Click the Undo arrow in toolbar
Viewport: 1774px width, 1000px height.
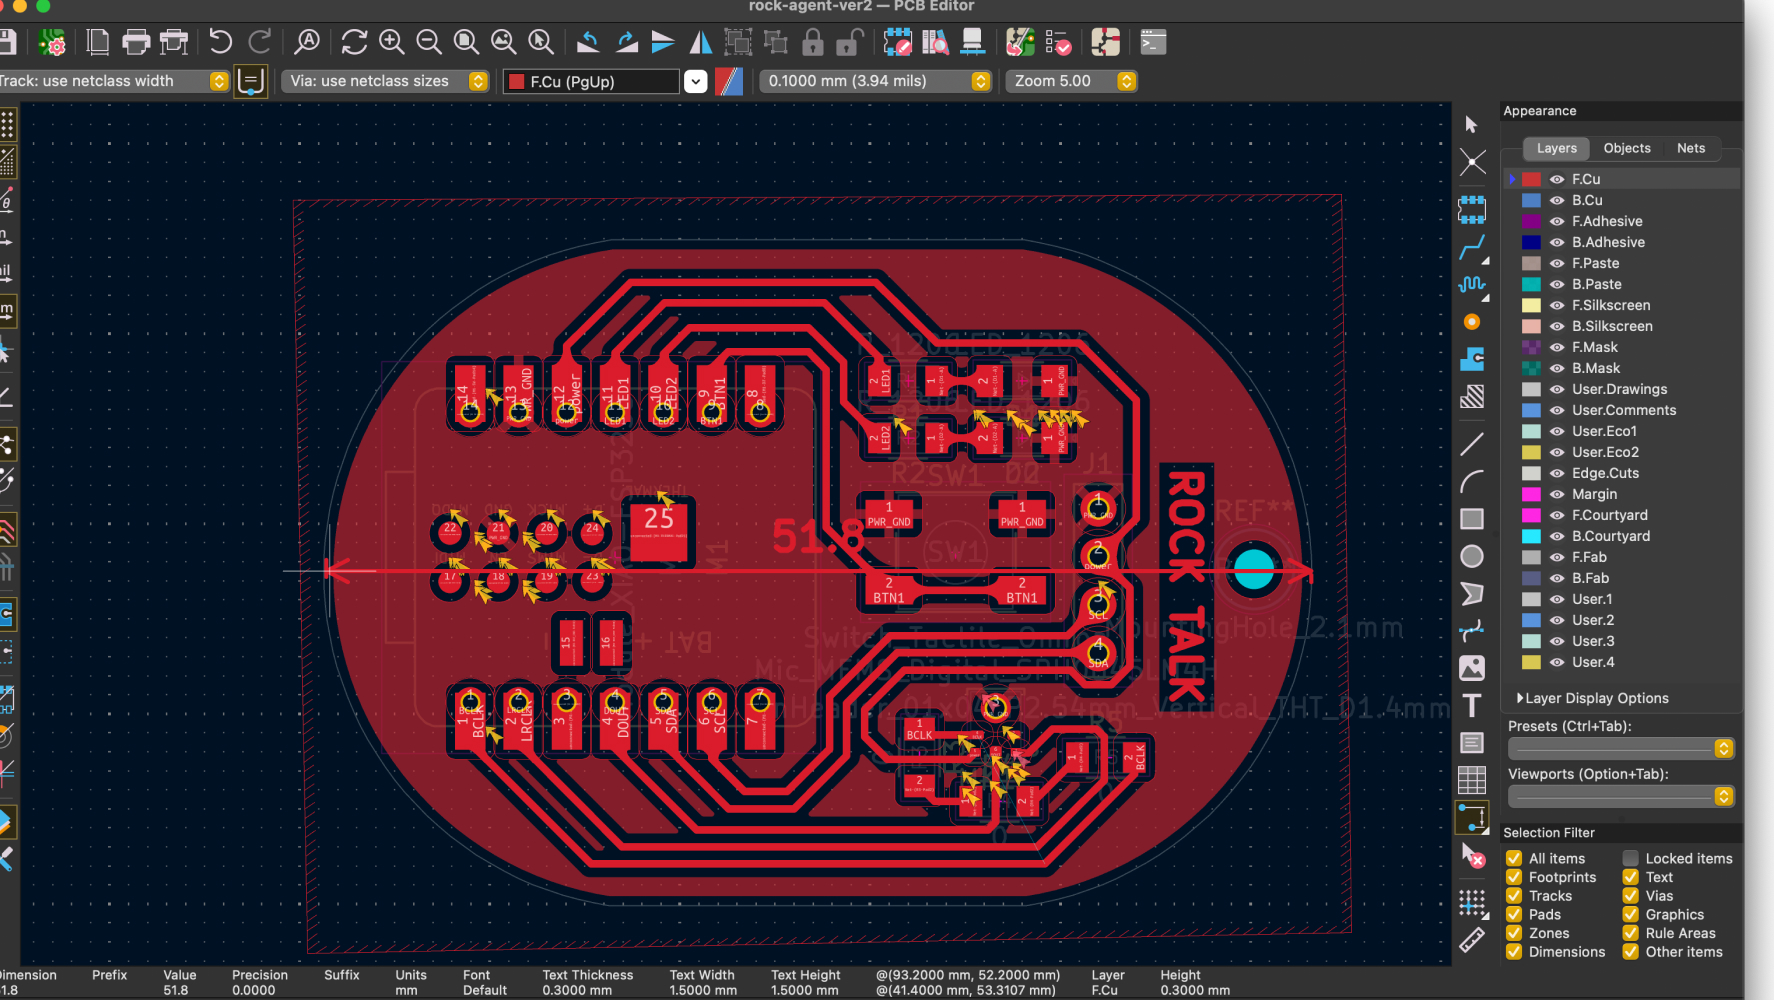[x=220, y=42]
